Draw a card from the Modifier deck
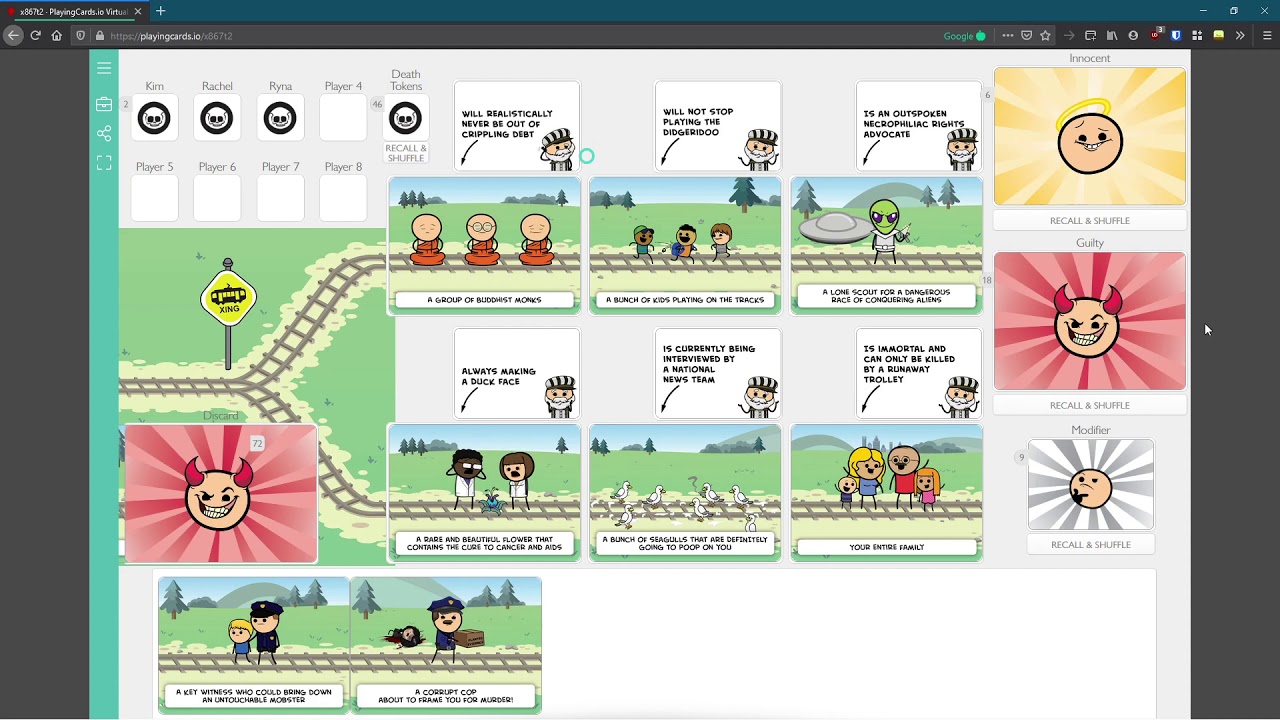The width and height of the screenshot is (1280, 720). tap(1091, 484)
